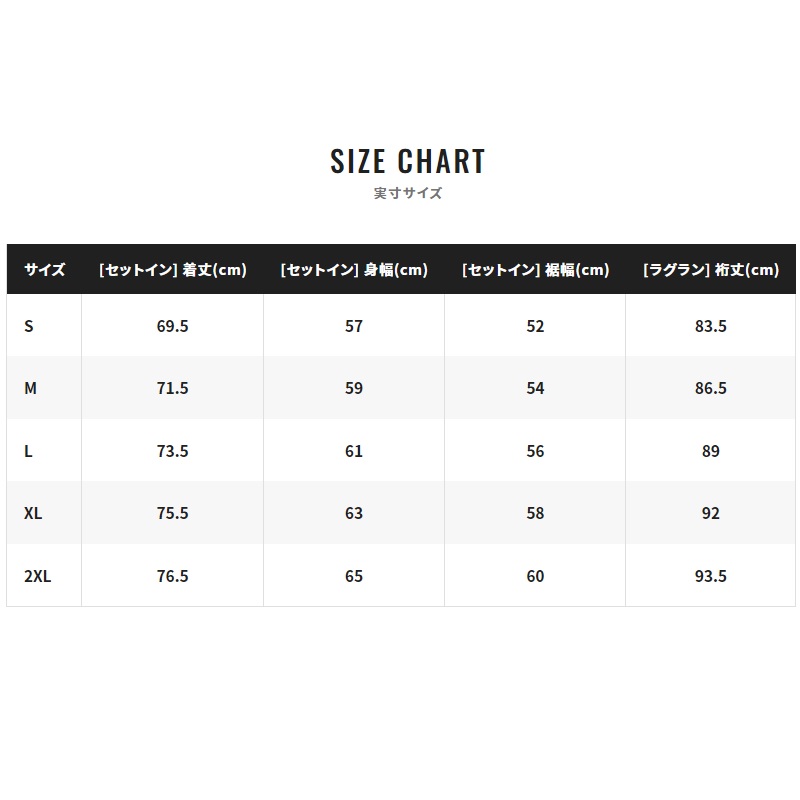
Task: Select the M size row label
Action: (30, 388)
